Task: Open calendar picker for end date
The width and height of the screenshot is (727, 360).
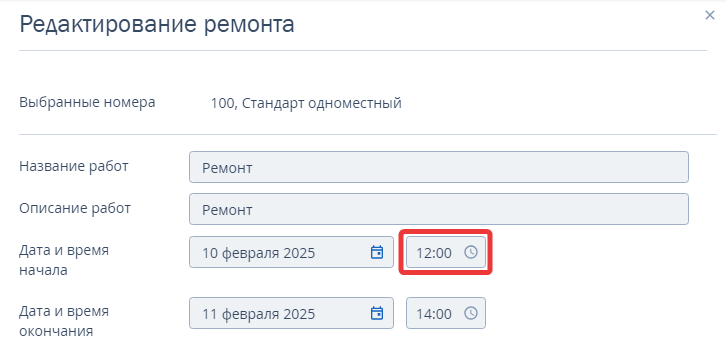Action: (x=377, y=313)
